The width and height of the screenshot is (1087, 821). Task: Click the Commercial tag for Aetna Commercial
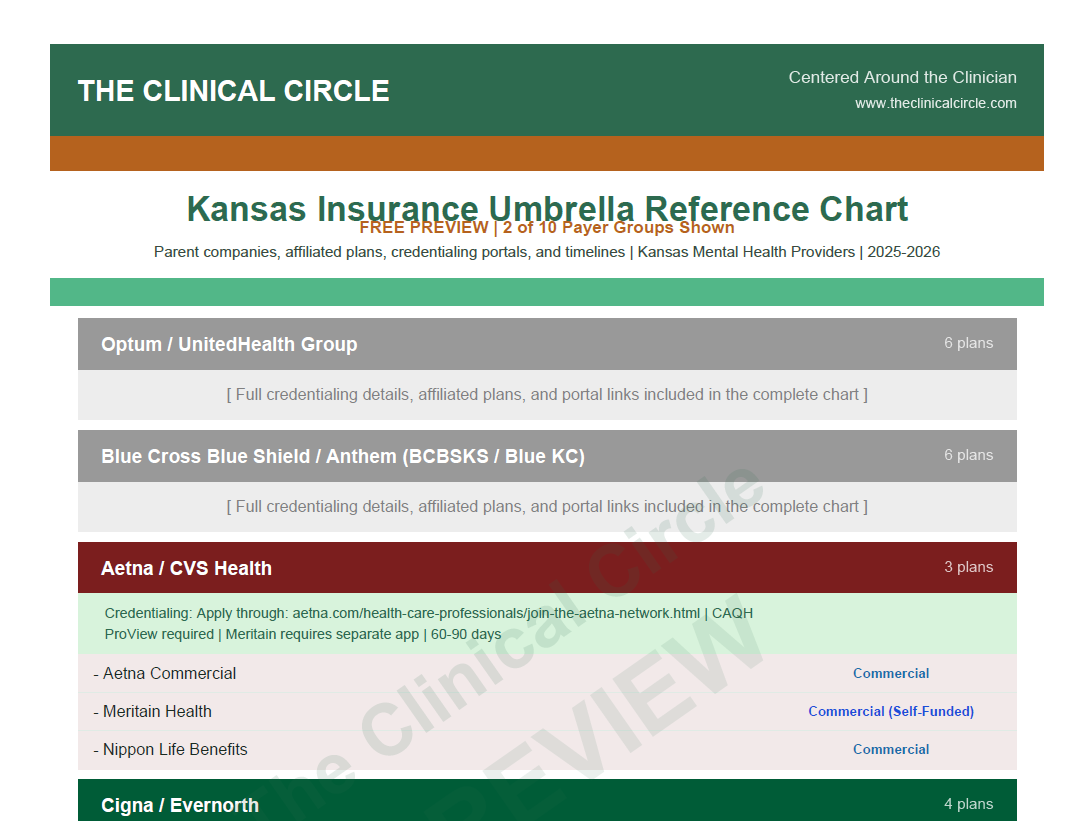pyautogui.click(x=891, y=673)
